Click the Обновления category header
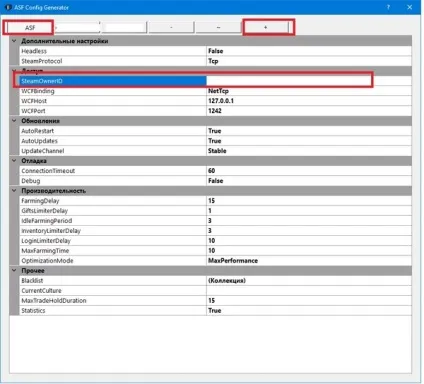The width and height of the screenshot is (424, 384). (x=211, y=121)
